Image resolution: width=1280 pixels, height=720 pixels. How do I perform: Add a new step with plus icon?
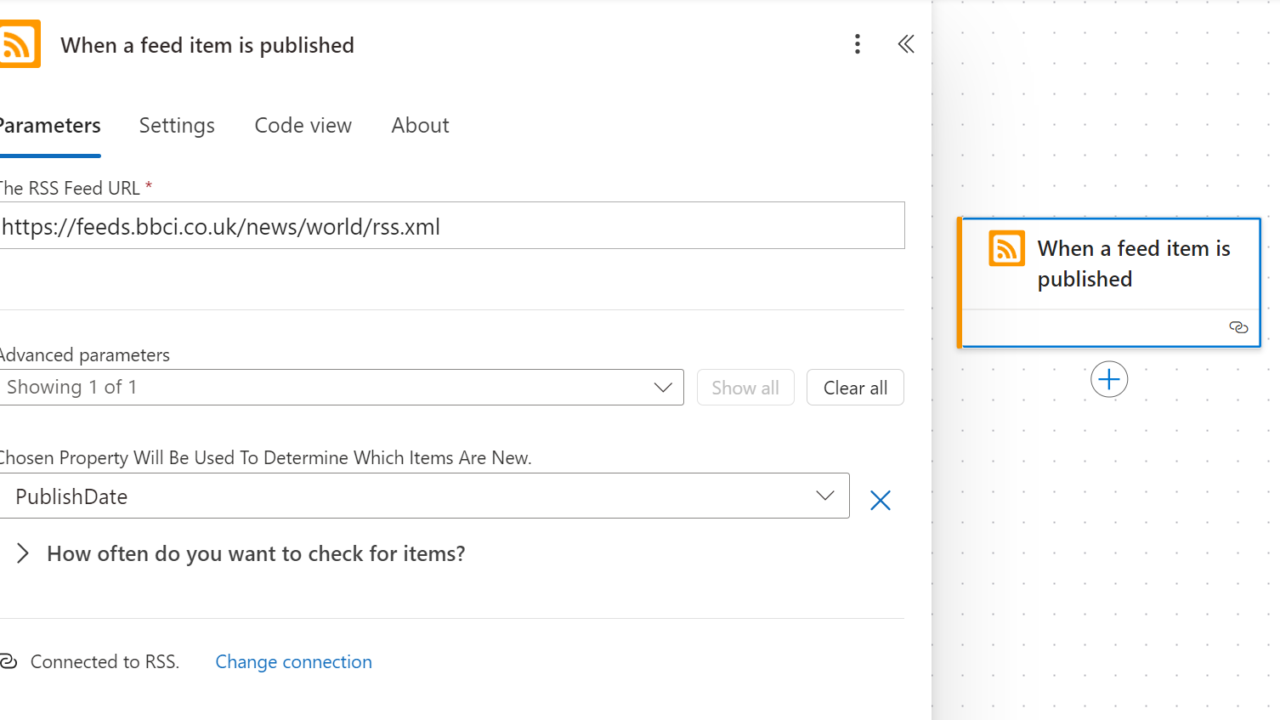pos(1109,380)
